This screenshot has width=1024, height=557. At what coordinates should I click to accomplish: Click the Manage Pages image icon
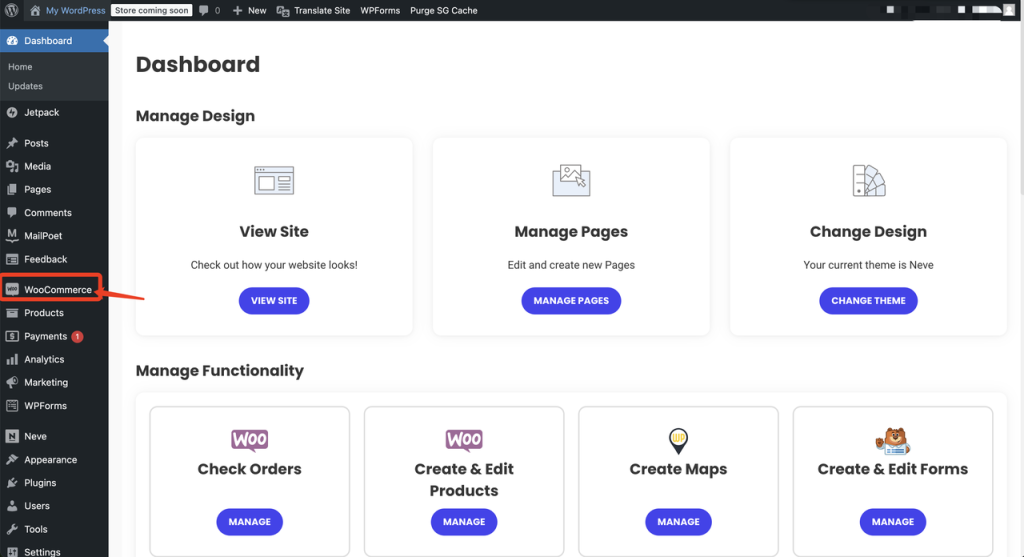pos(571,181)
